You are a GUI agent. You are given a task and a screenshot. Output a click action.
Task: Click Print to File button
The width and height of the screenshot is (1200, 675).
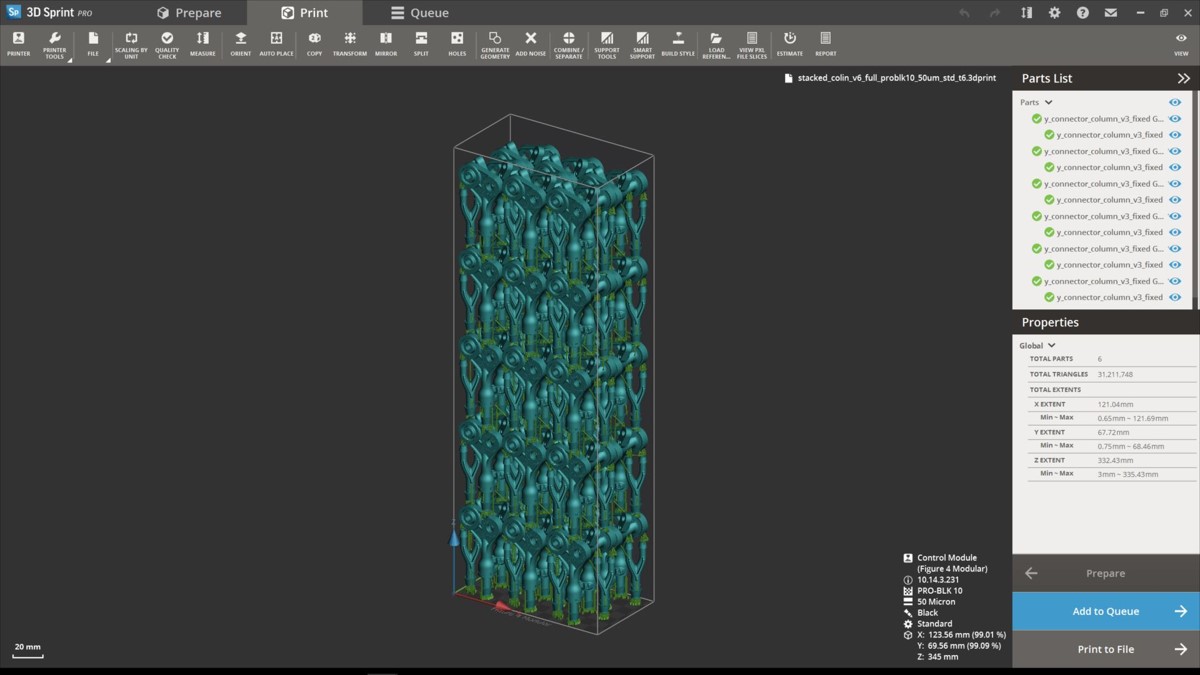pos(1106,649)
